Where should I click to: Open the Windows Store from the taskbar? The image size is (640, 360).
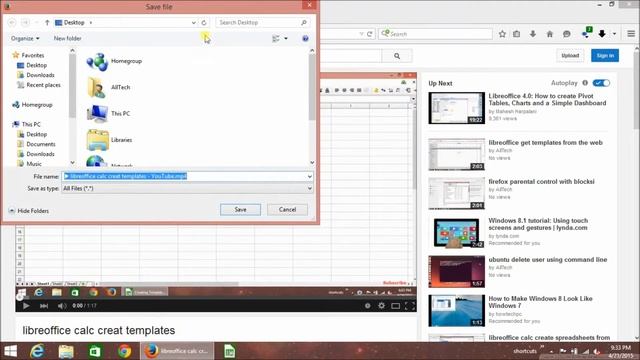[95, 351]
